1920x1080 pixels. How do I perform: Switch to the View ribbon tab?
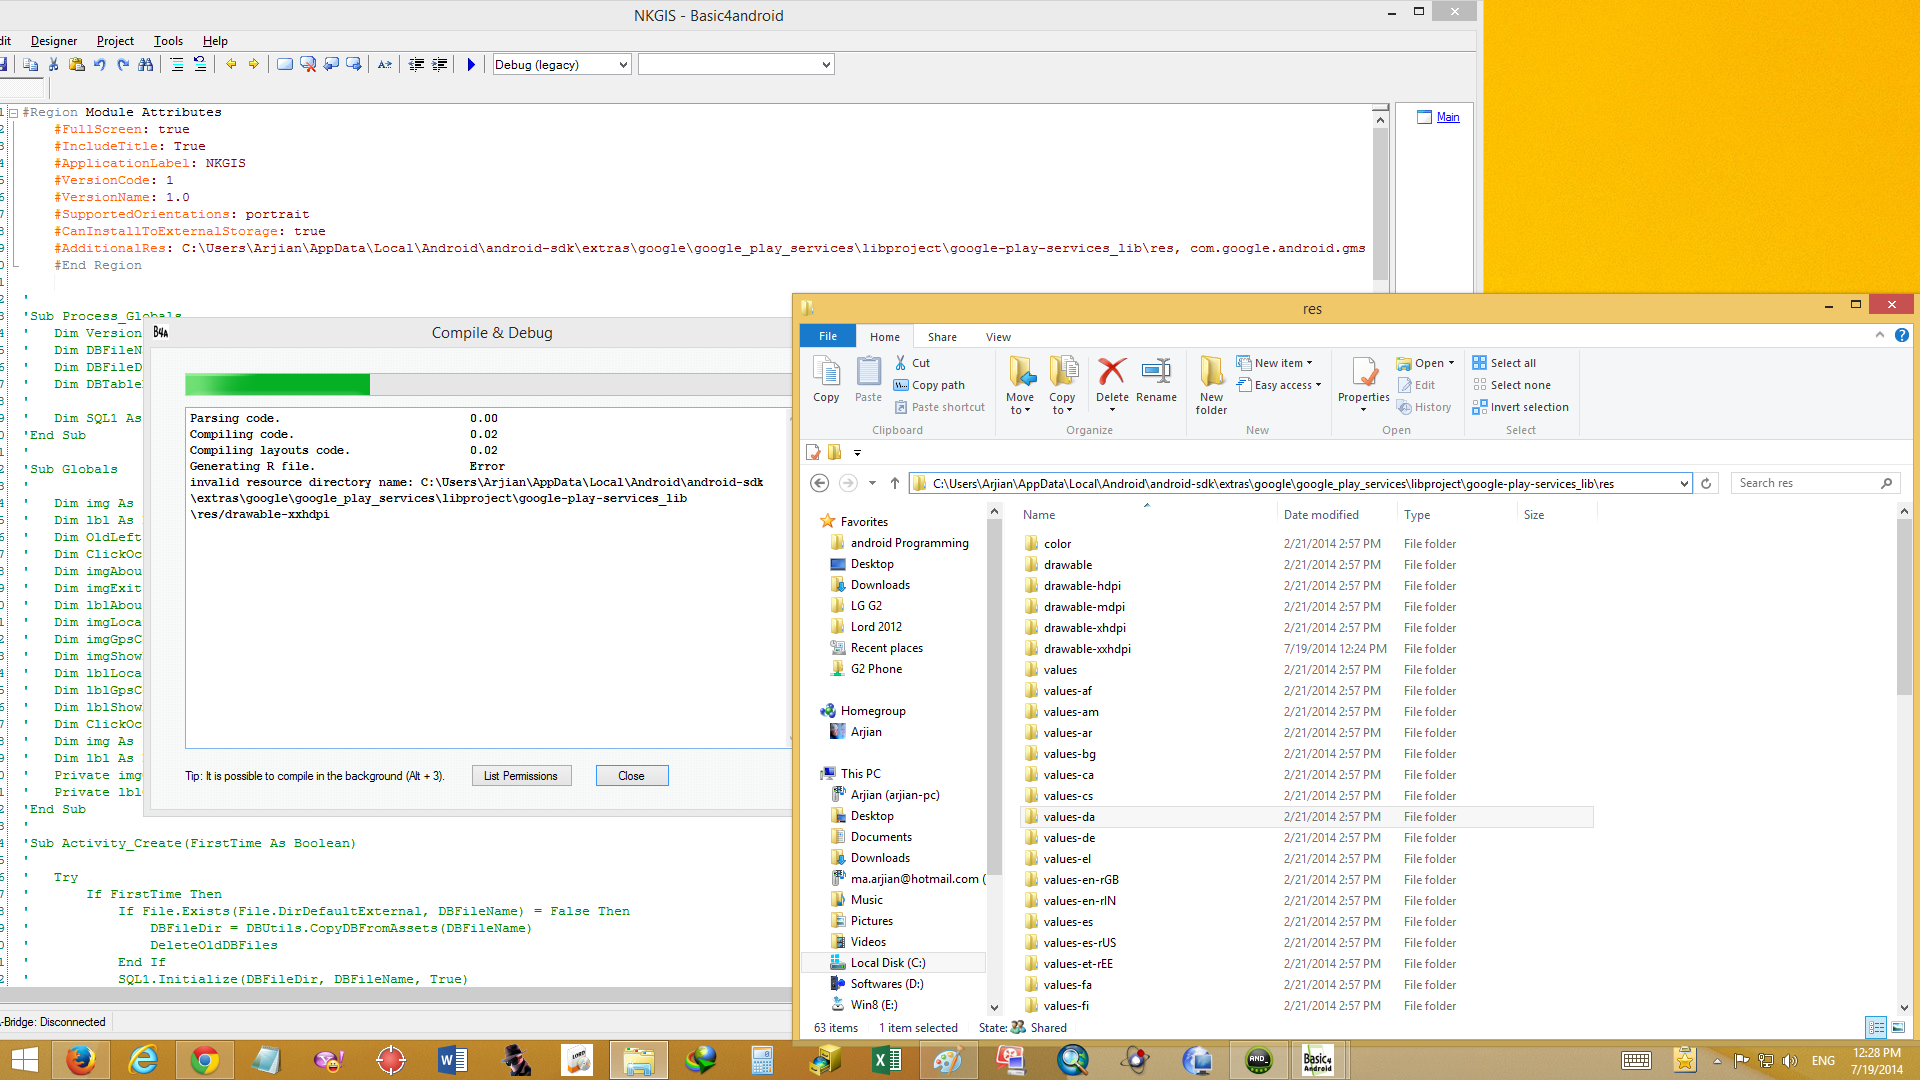tap(998, 337)
